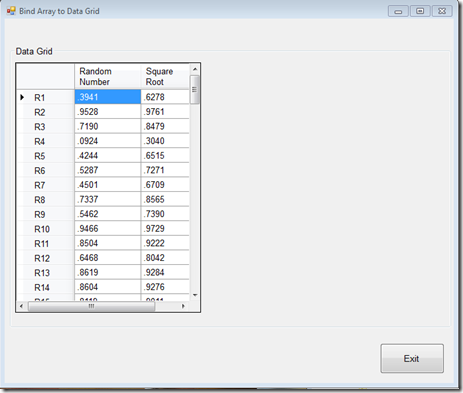Viewport: 463px width, 393px height.
Task: Maximize the Bind Array to Data Grid window
Action: tap(420, 11)
